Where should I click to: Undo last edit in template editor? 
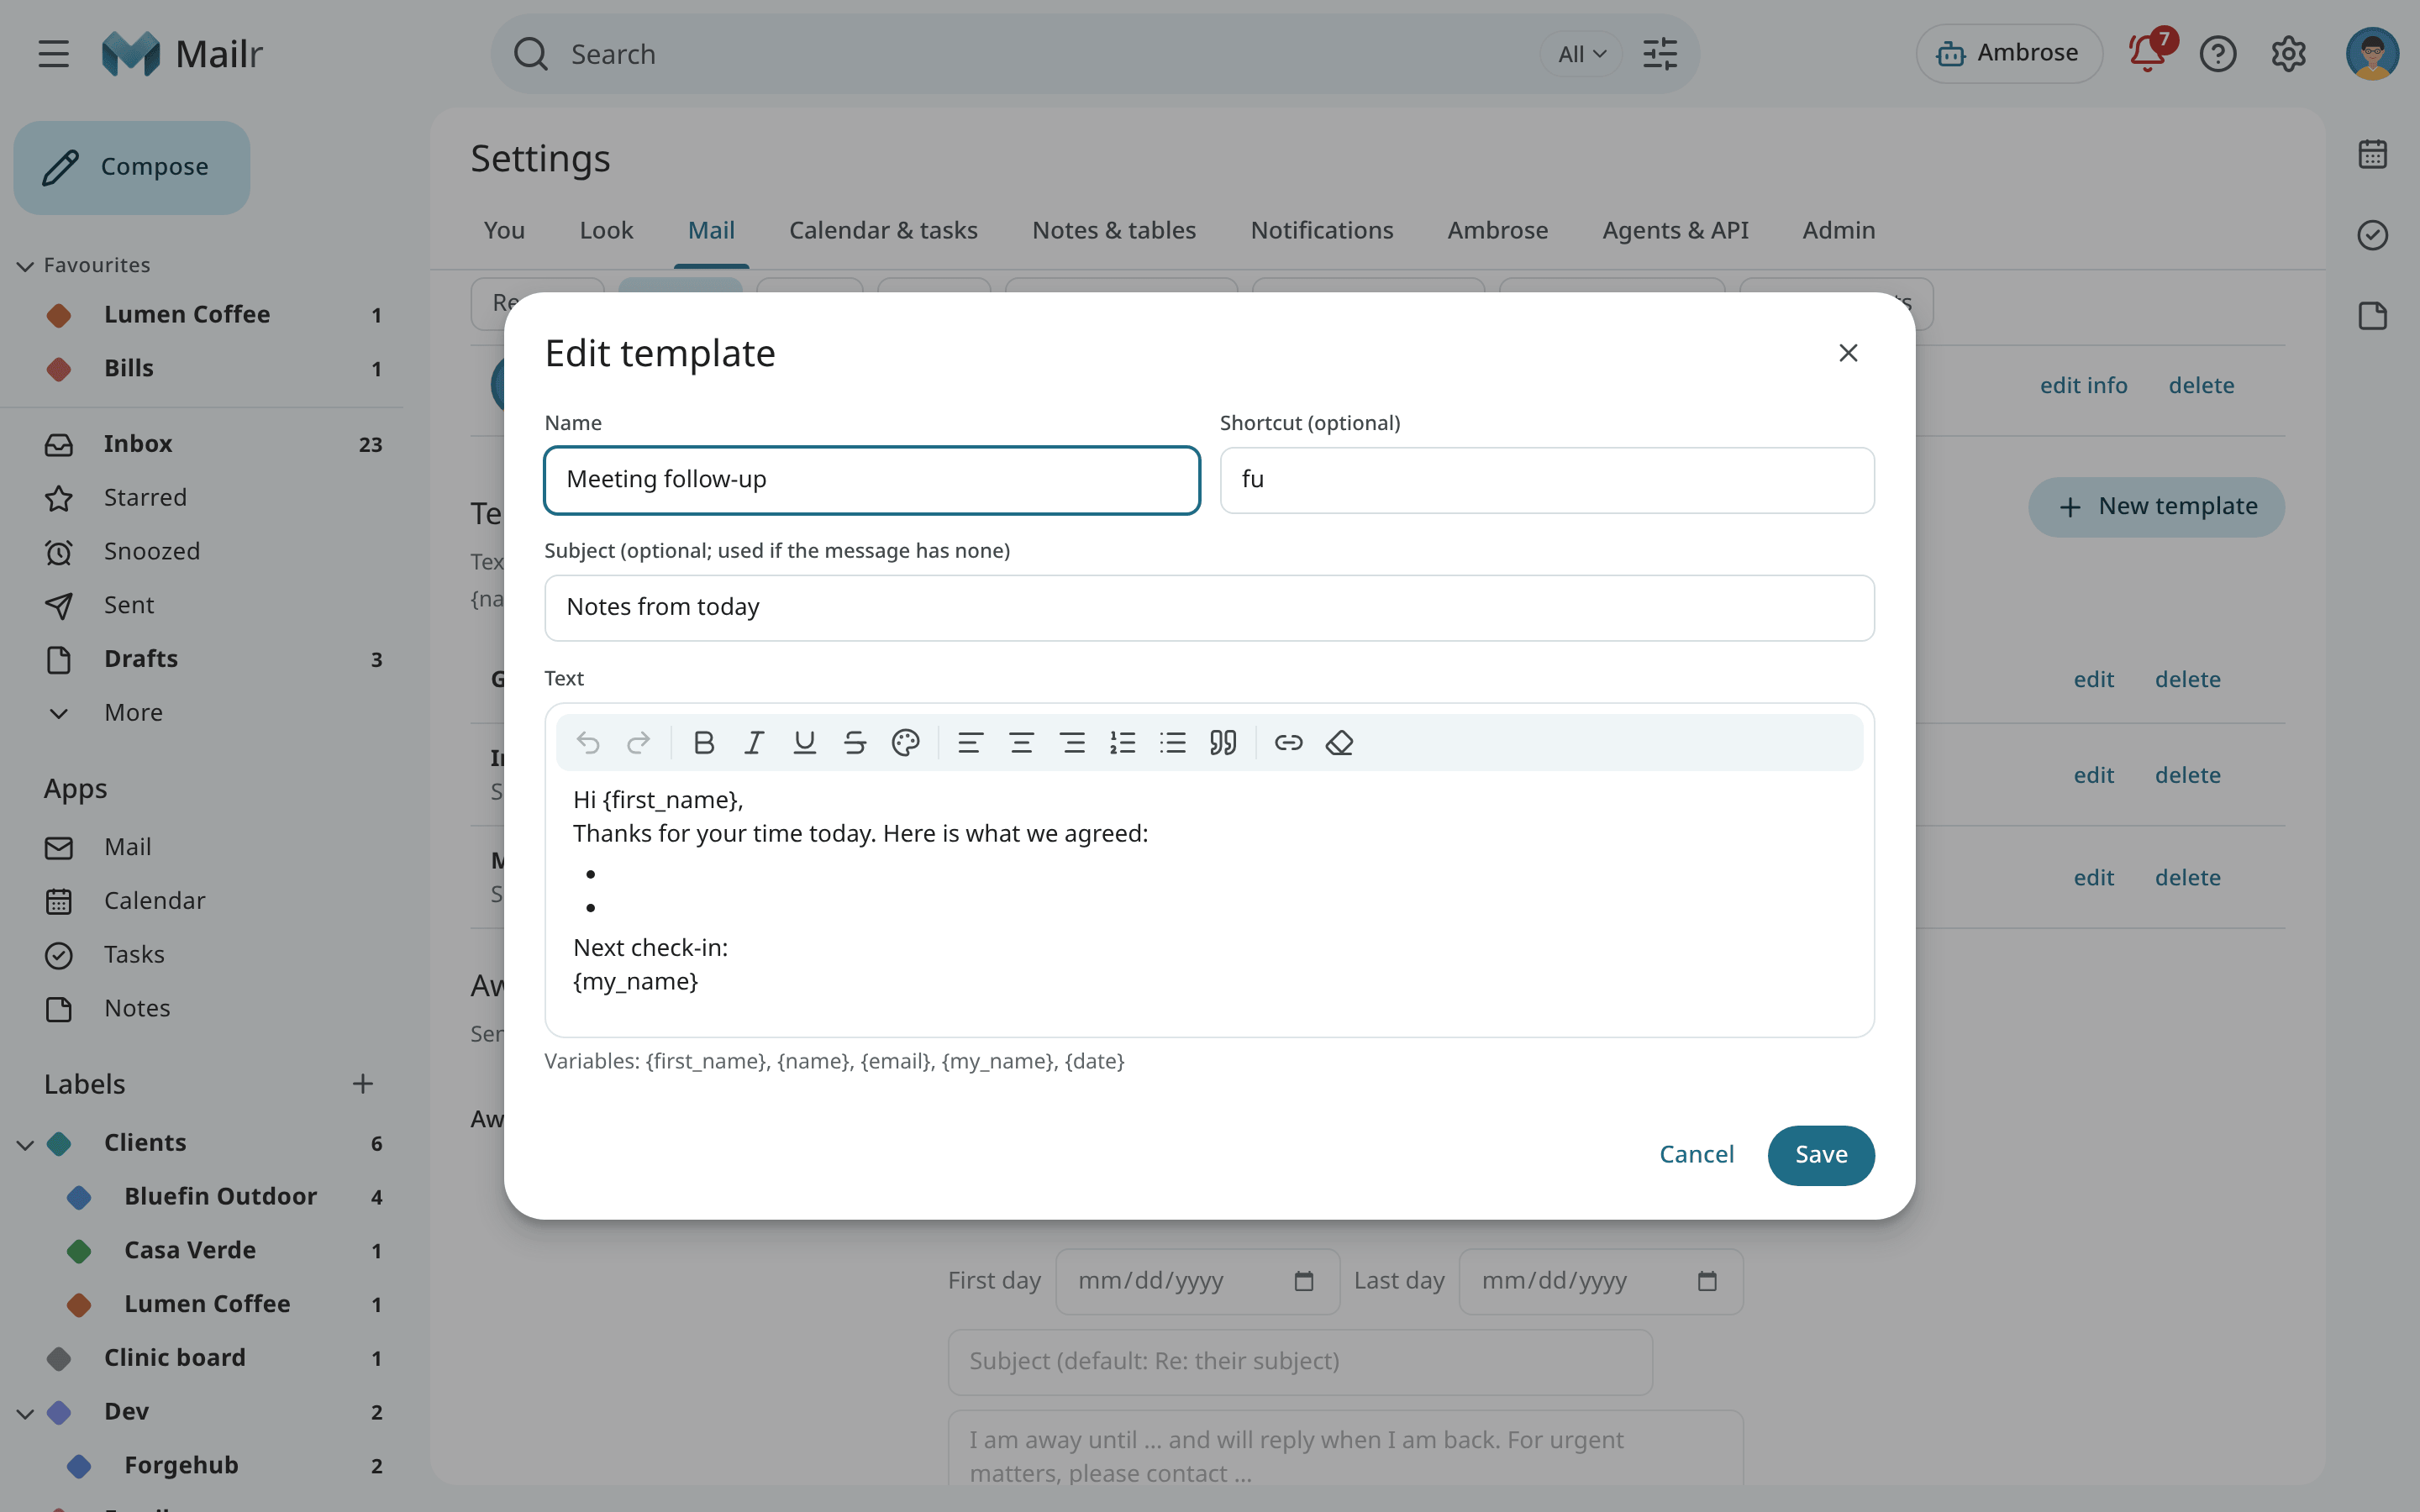pos(588,742)
